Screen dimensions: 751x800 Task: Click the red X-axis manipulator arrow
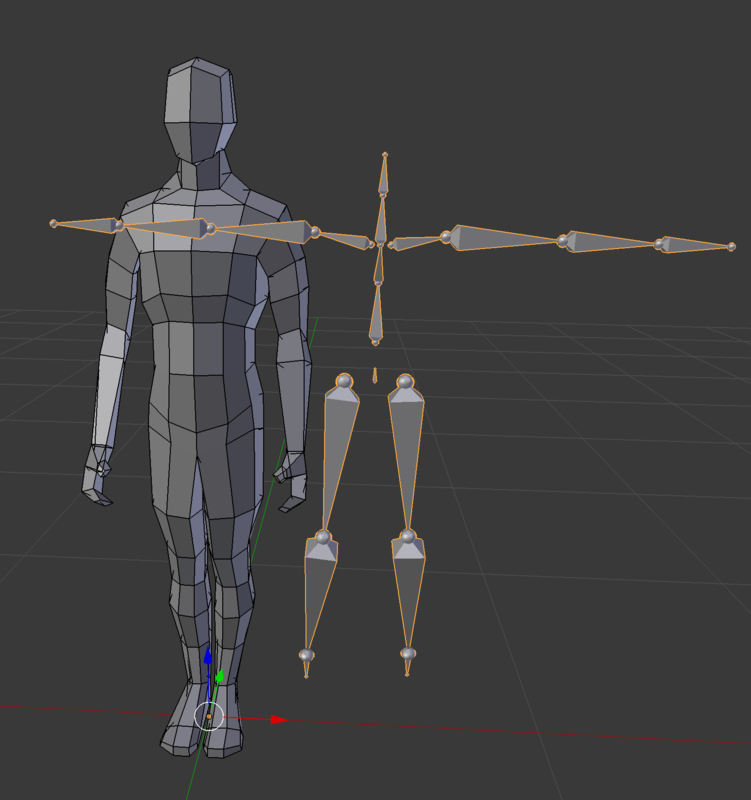[279, 719]
